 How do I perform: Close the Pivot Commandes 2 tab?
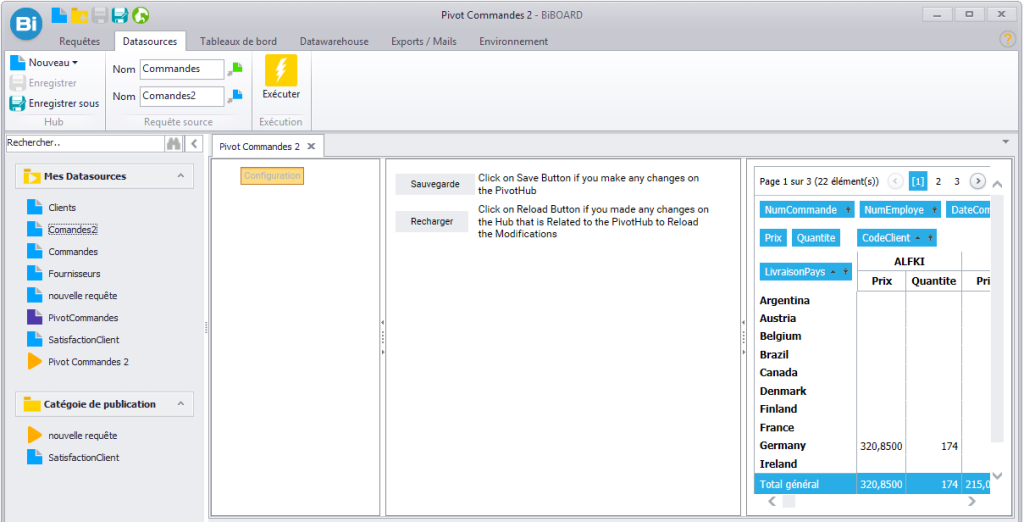tap(312, 146)
